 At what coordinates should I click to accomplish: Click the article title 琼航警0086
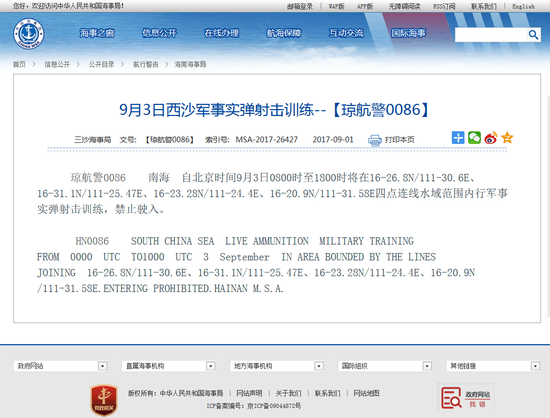click(274, 110)
